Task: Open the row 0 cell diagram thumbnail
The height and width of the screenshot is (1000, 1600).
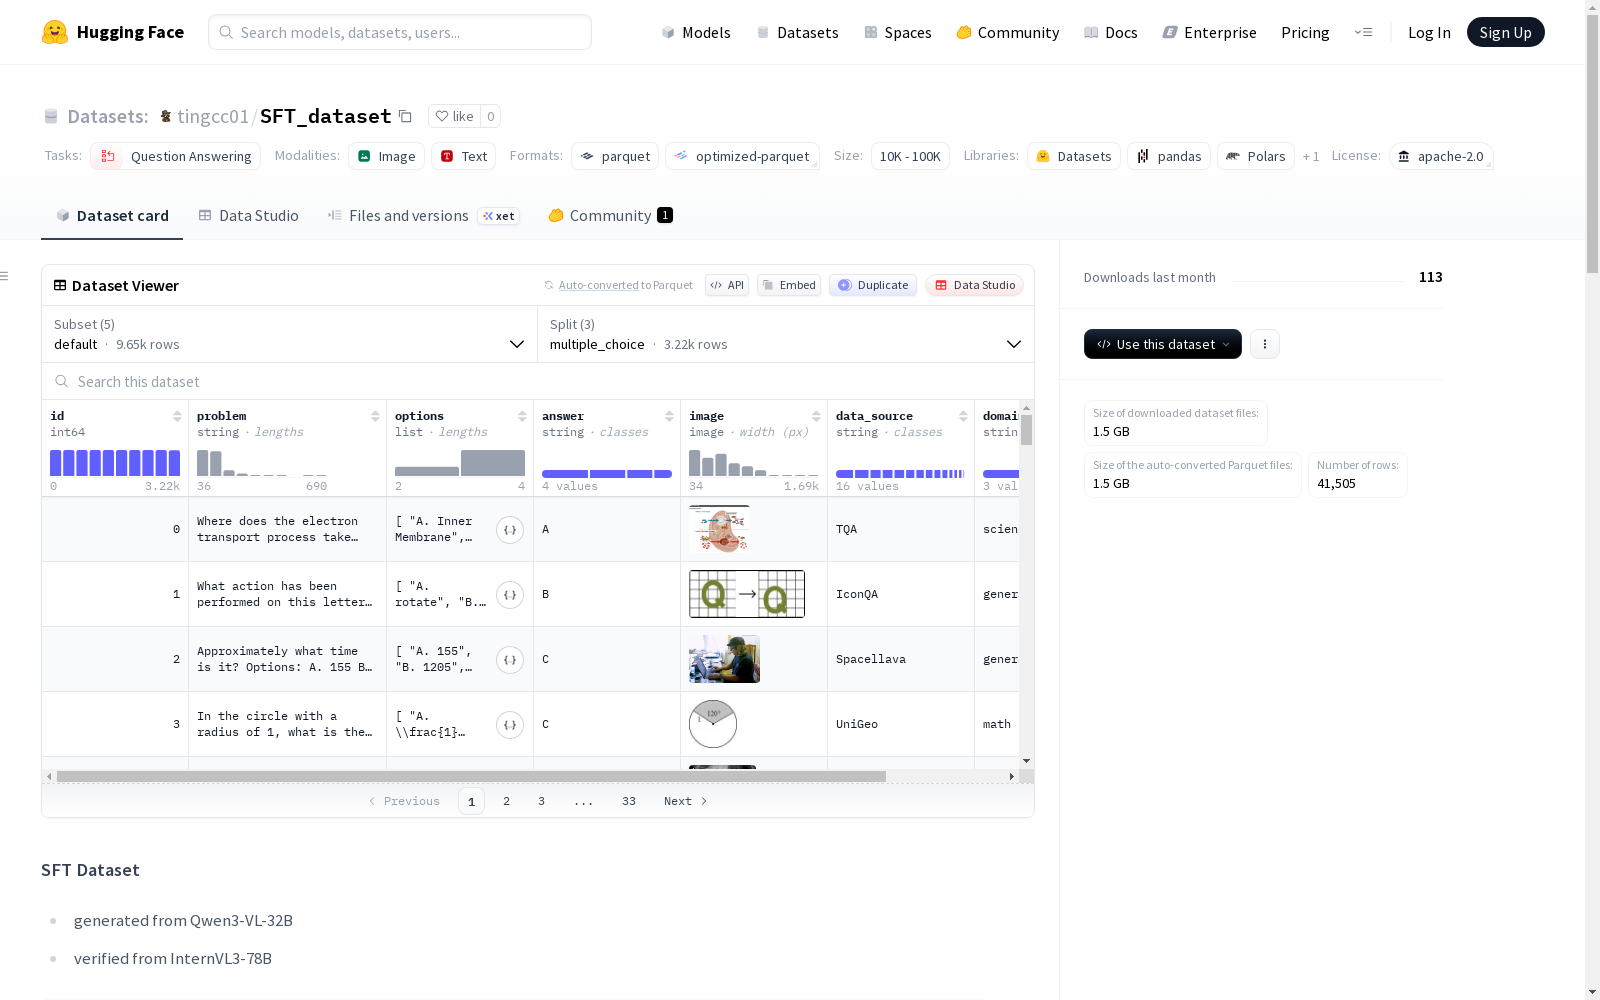Action: tap(719, 529)
